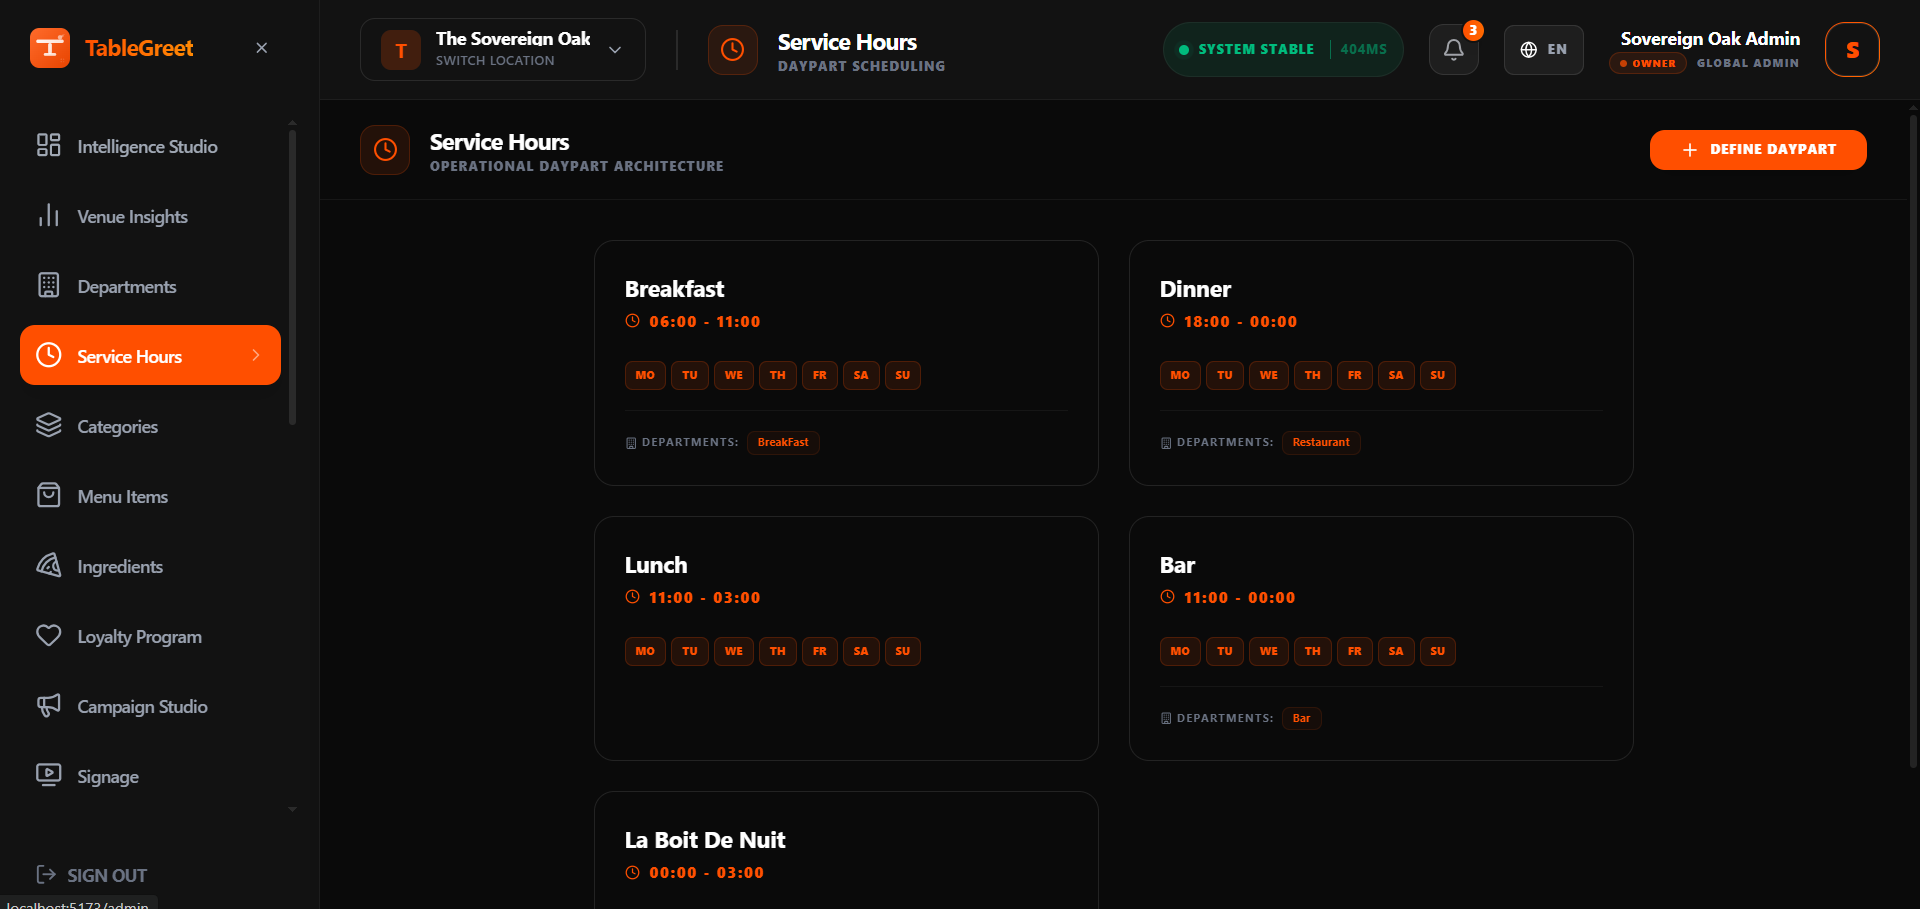This screenshot has width=1920, height=909.
Task: Open the Lunch daypart card title
Action: [x=656, y=565]
